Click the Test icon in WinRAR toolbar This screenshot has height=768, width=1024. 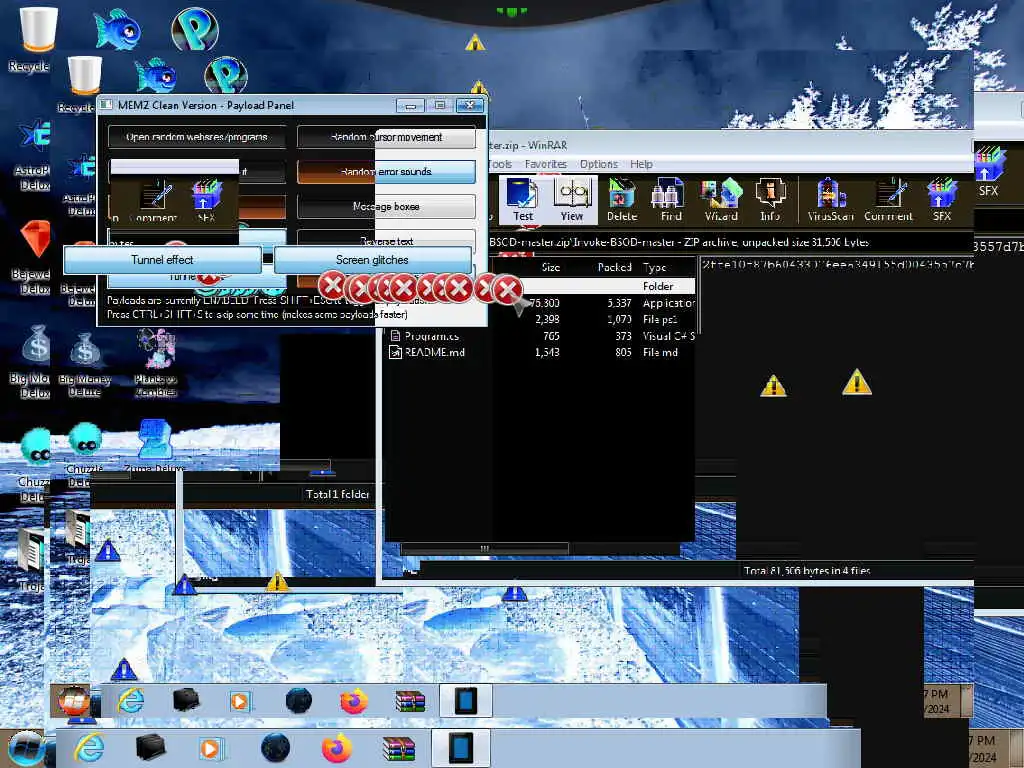click(522, 199)
